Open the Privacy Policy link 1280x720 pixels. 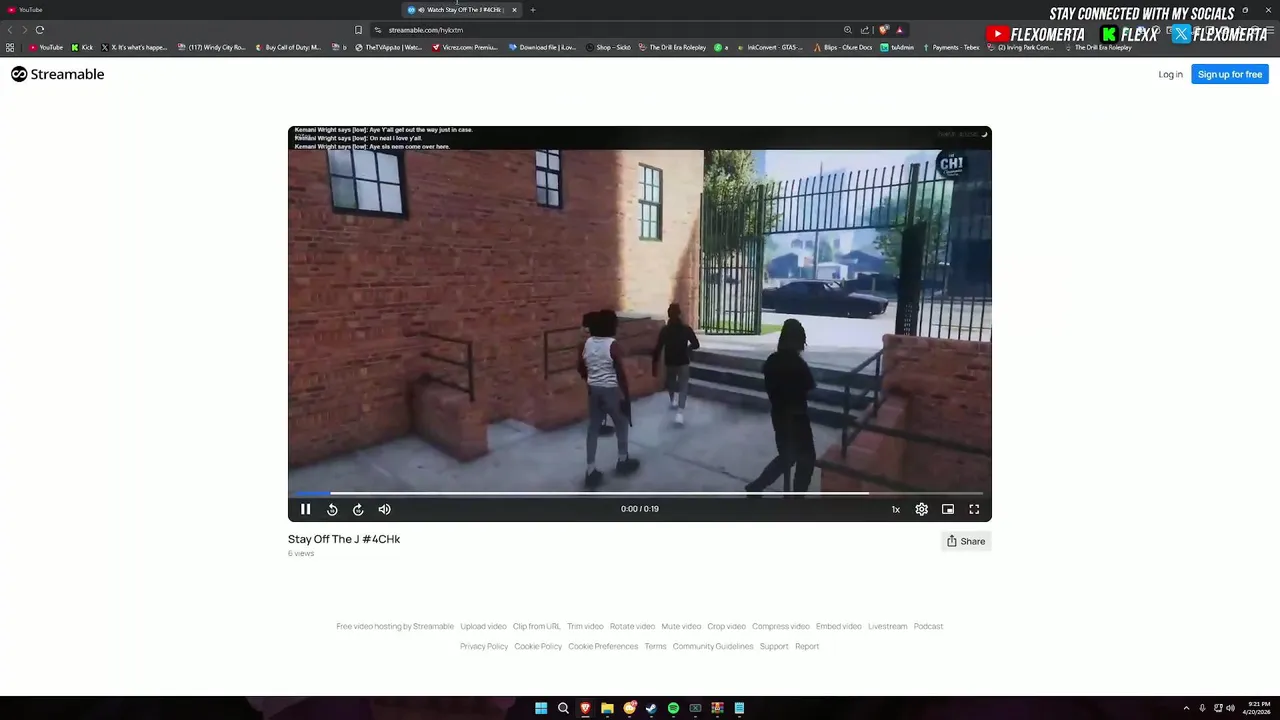(484, 646)
